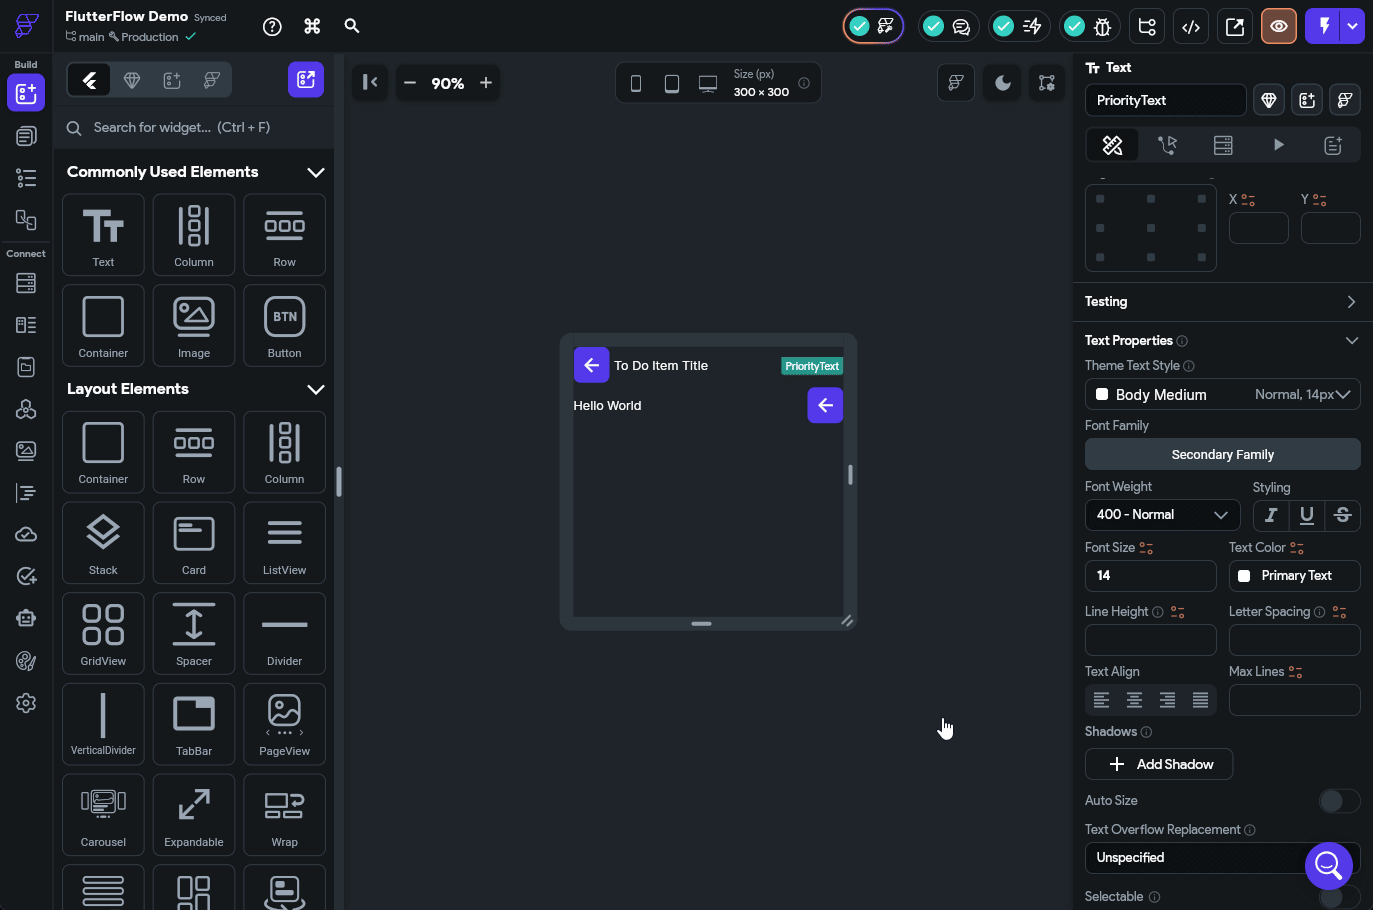Collapse the left panel arrow button
This screenshot has width=1373, height=910.
pos(370,82)
